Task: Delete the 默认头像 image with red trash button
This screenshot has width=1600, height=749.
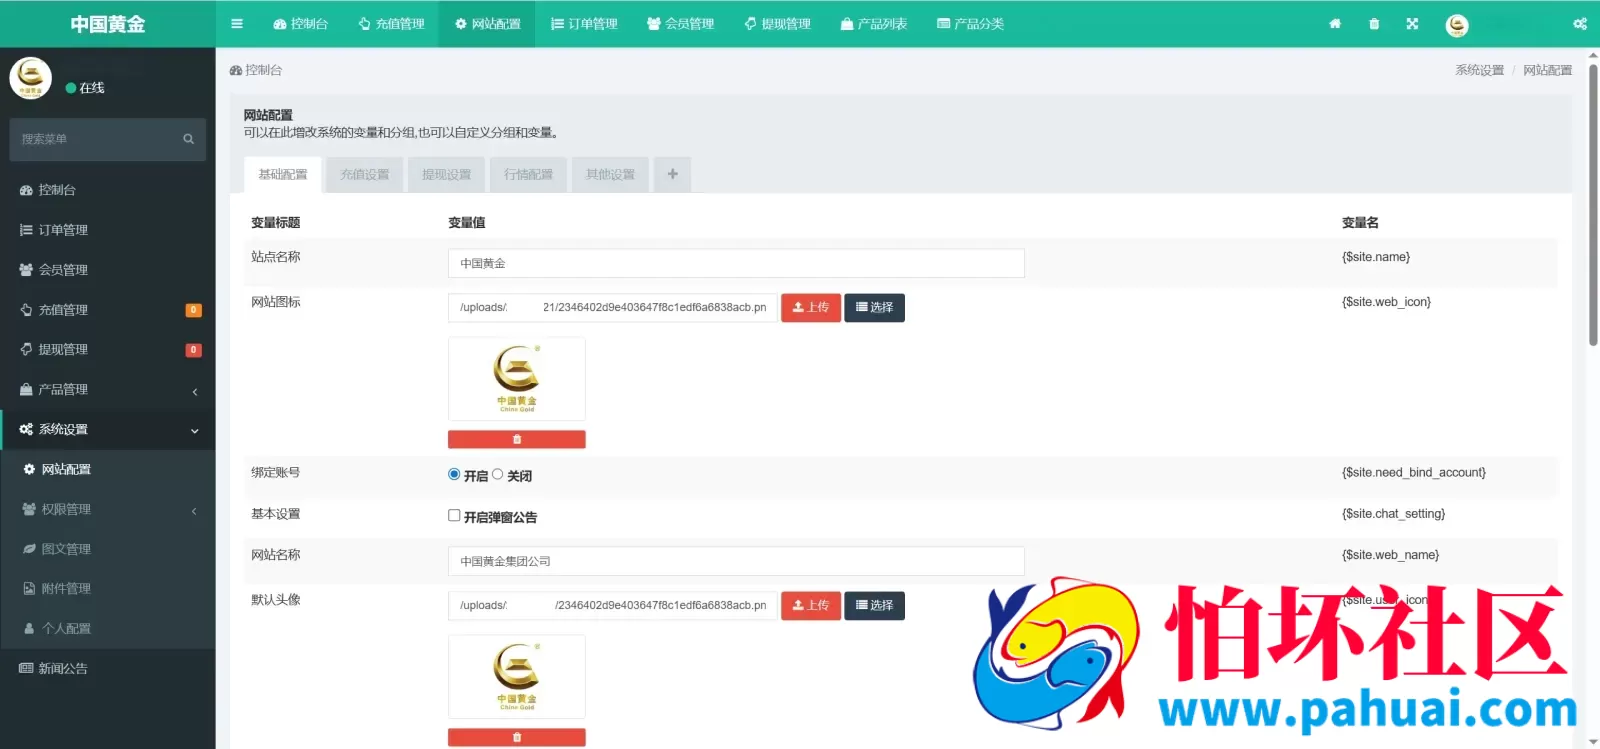Action: point(517,738)
